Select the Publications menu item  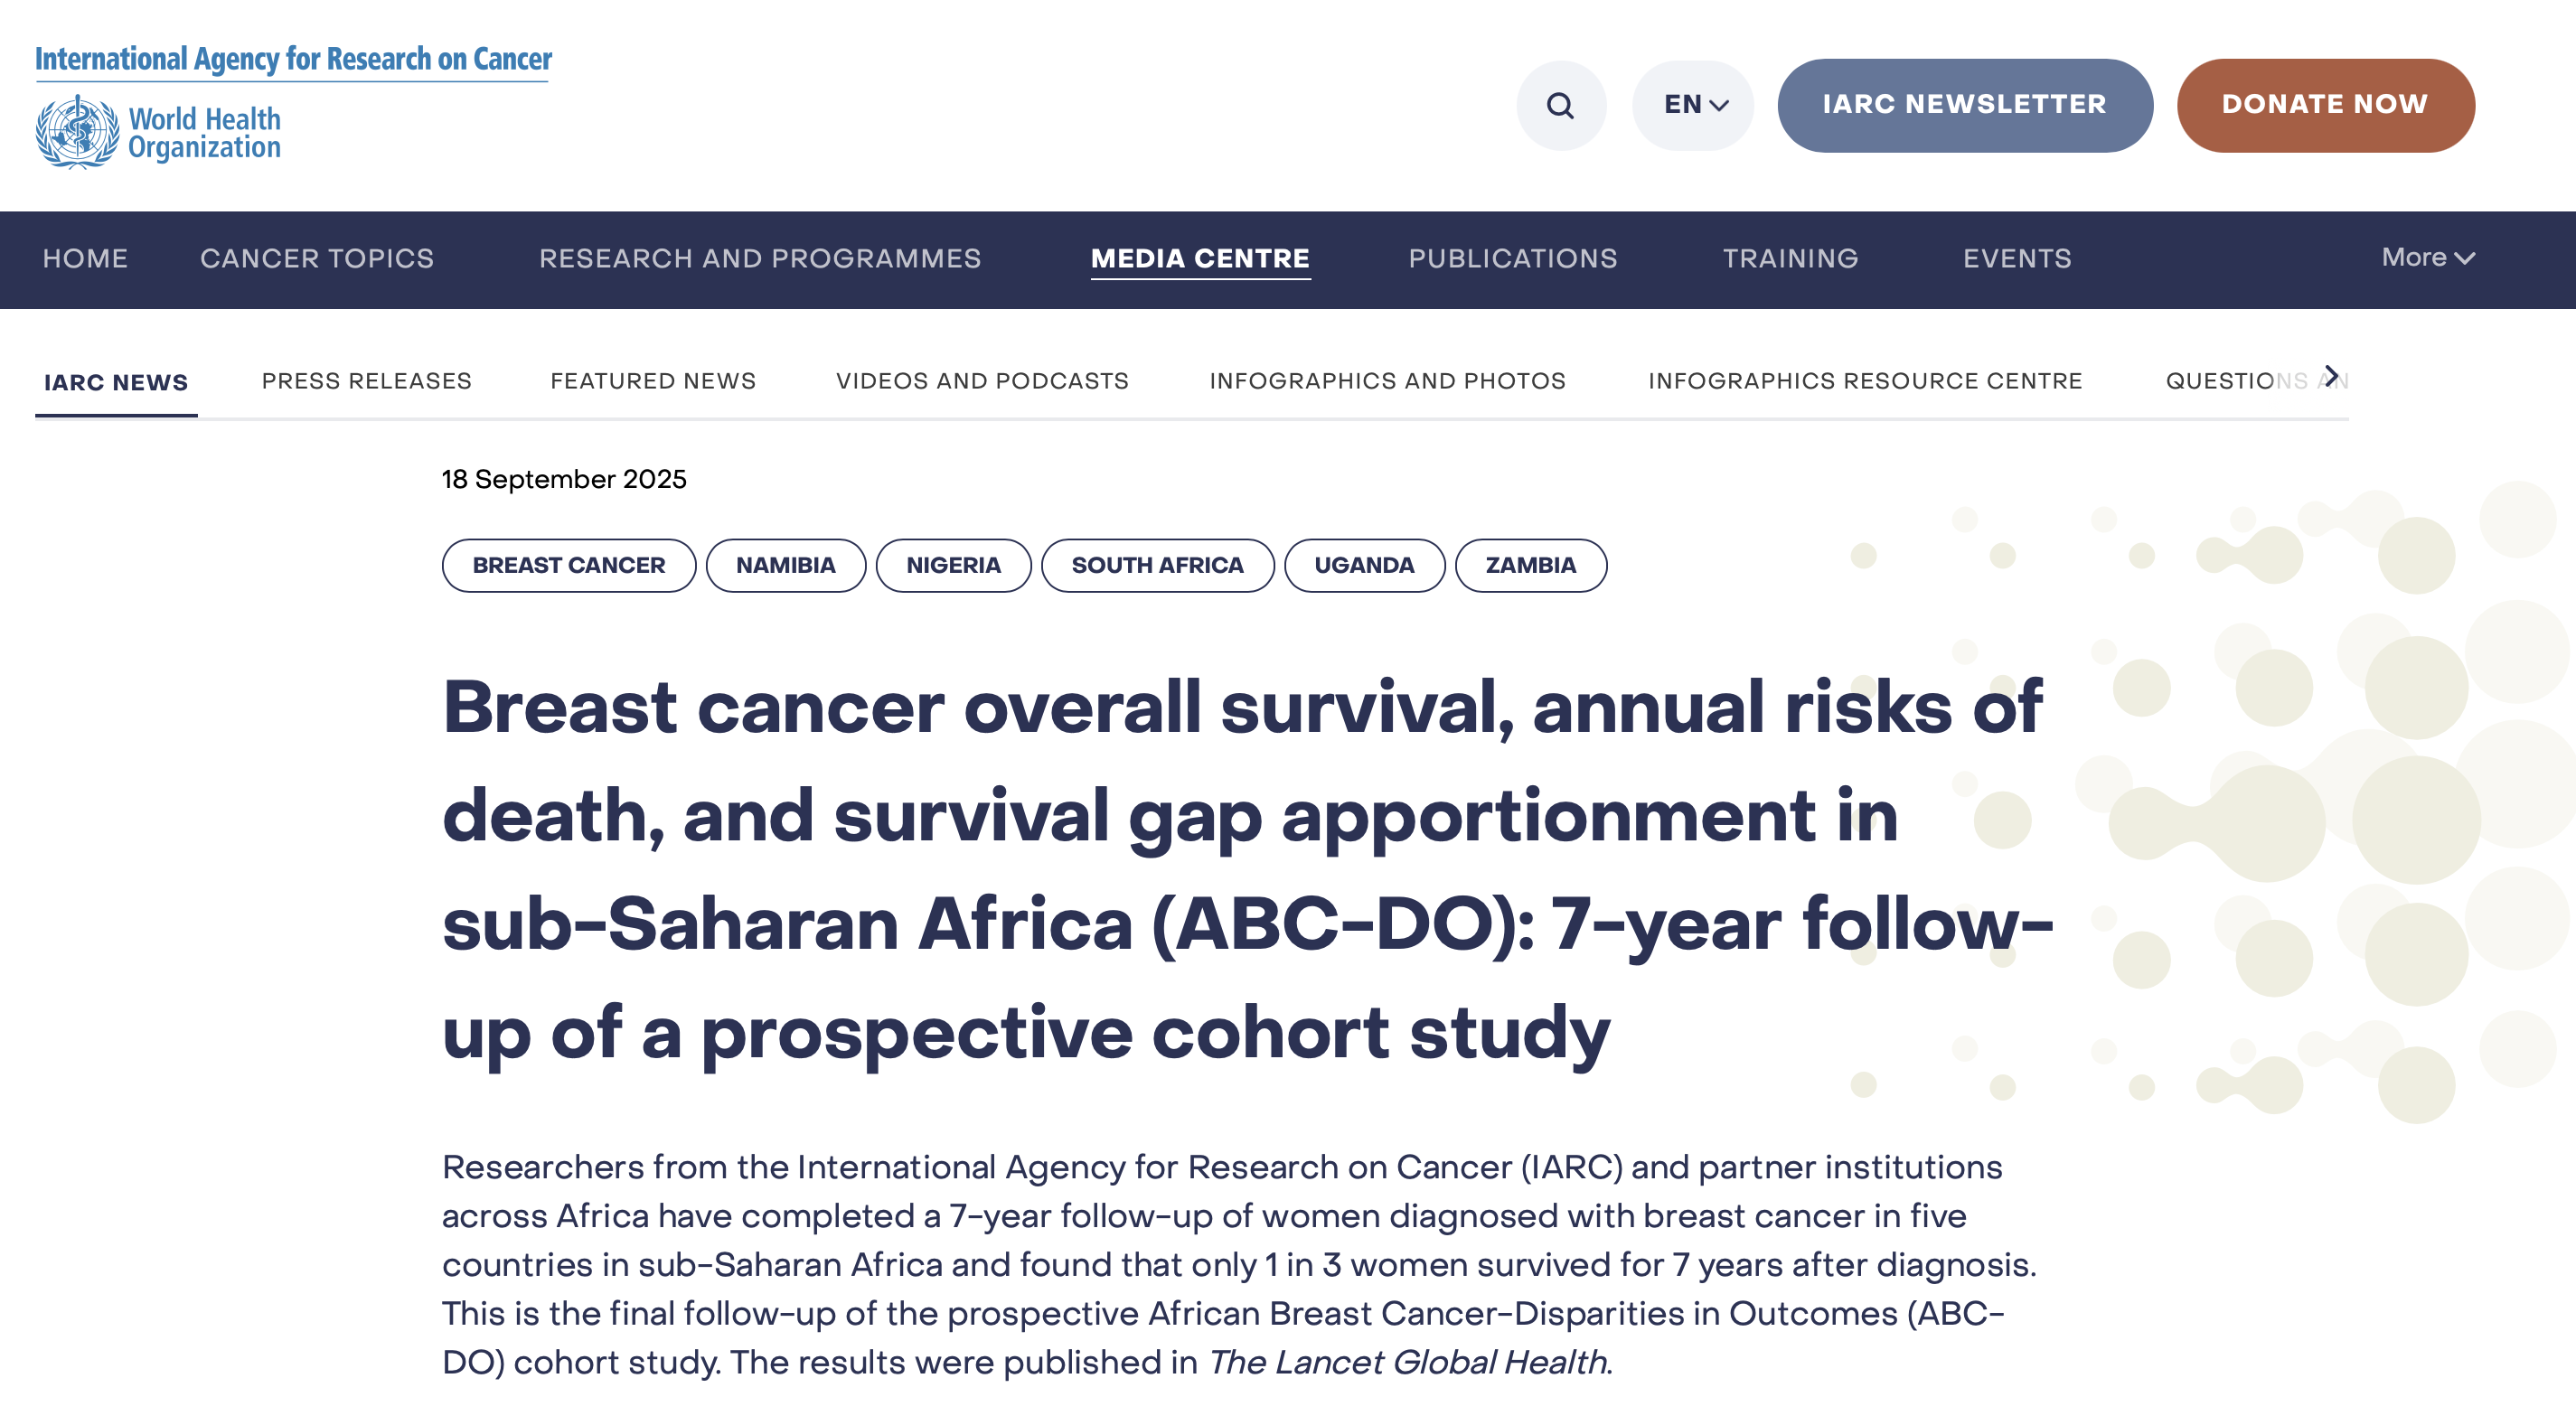click(x=1513, y=259)
